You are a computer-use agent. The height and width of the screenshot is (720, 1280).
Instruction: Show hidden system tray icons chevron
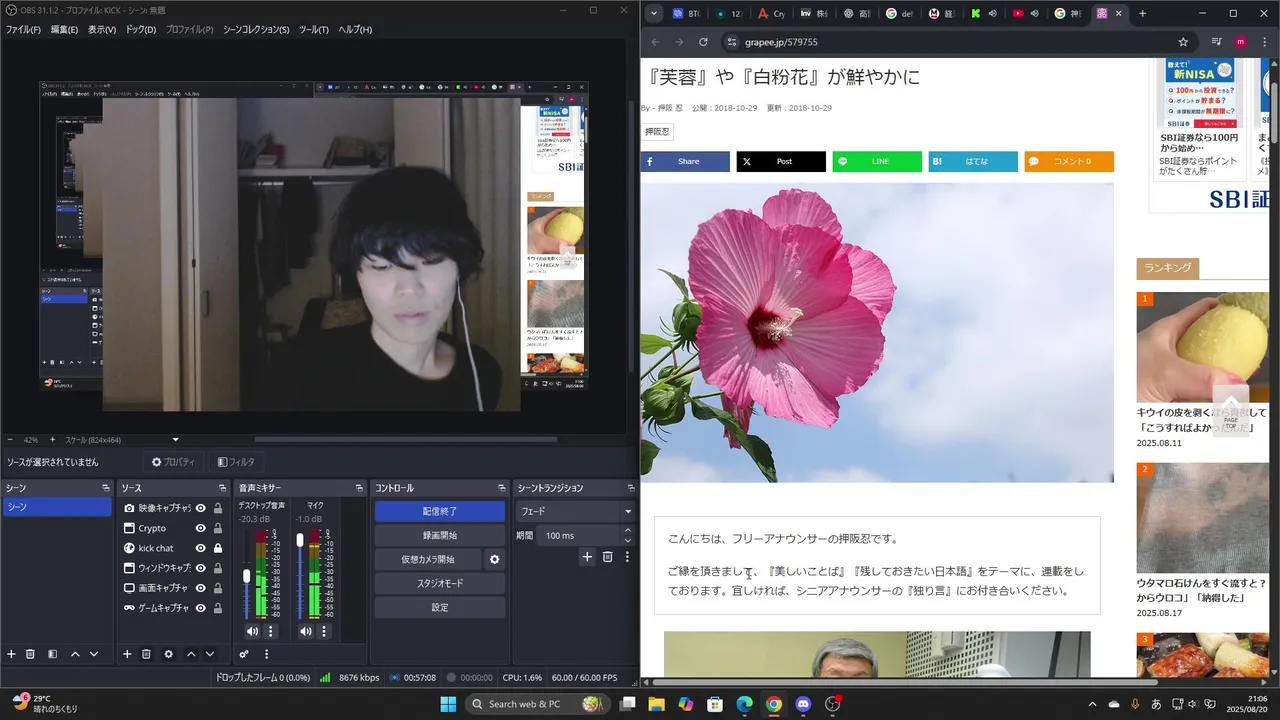[1092, 704]
